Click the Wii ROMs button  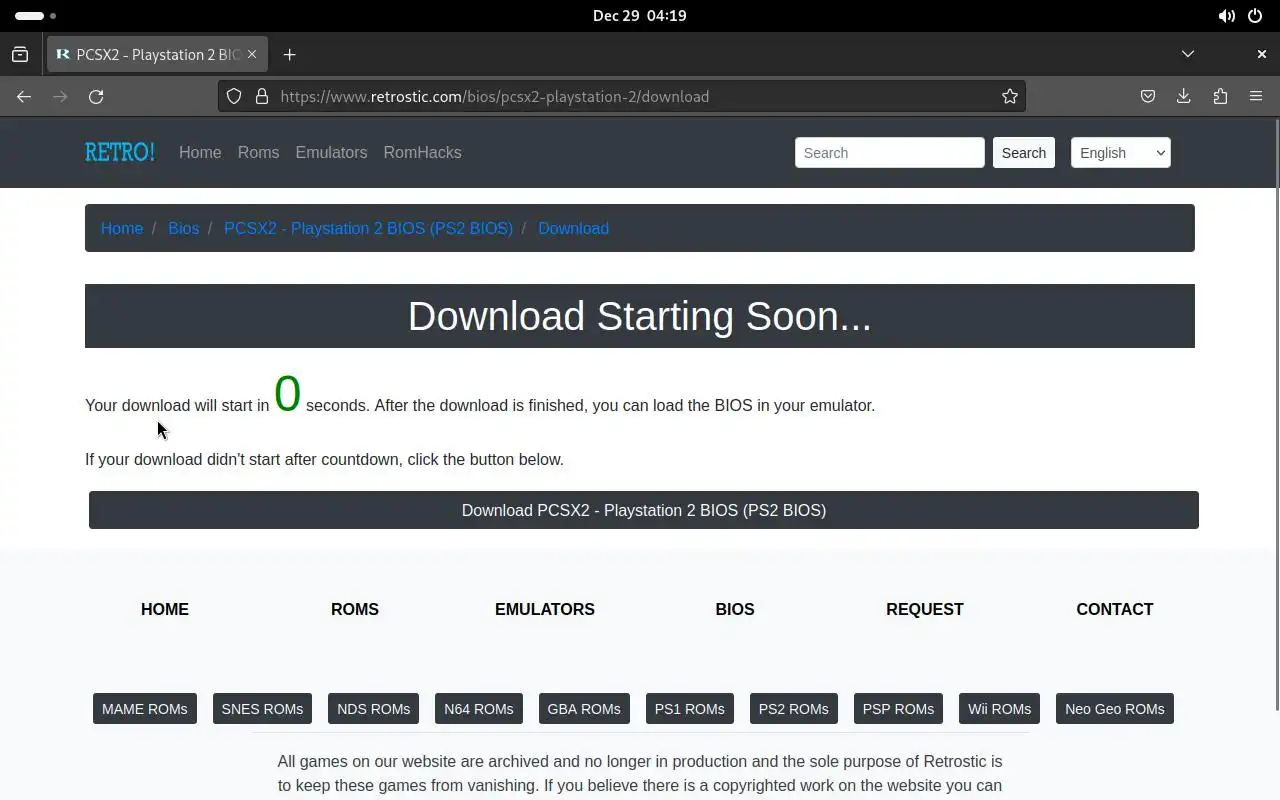point(999,709)
